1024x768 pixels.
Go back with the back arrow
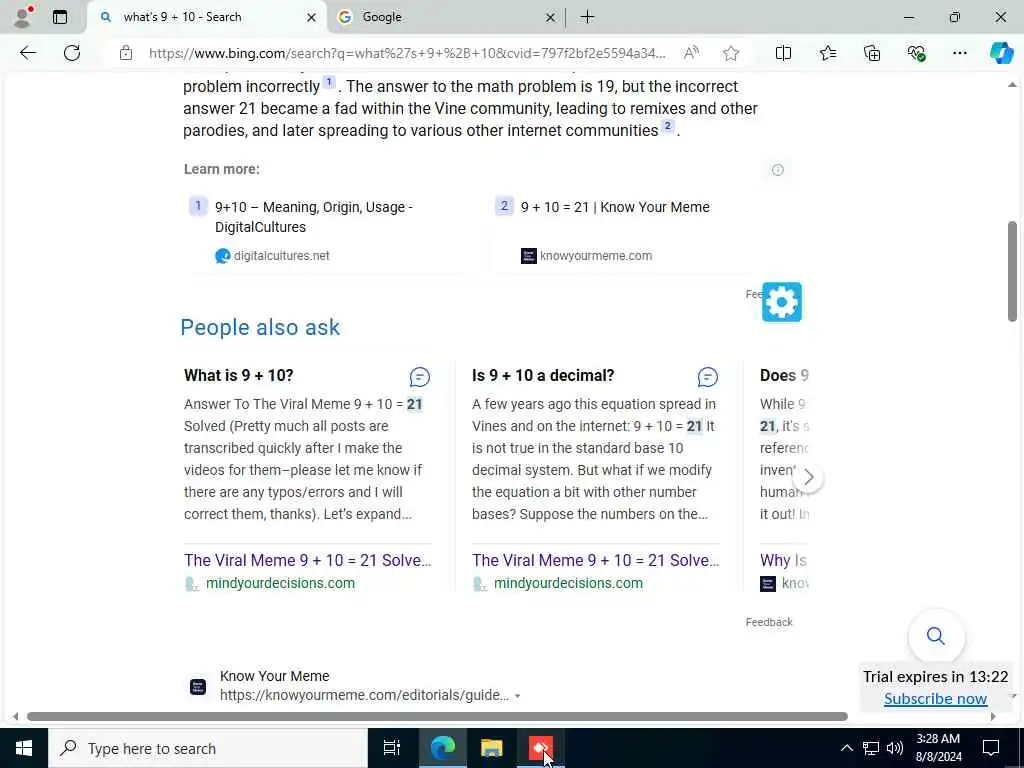pos(28,53)
